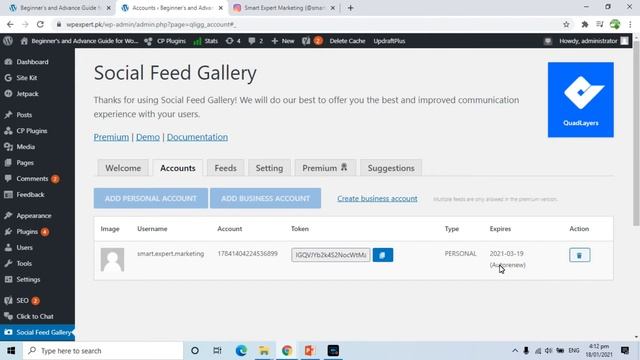Open Pages in sidebar

[x=25, y=163]
